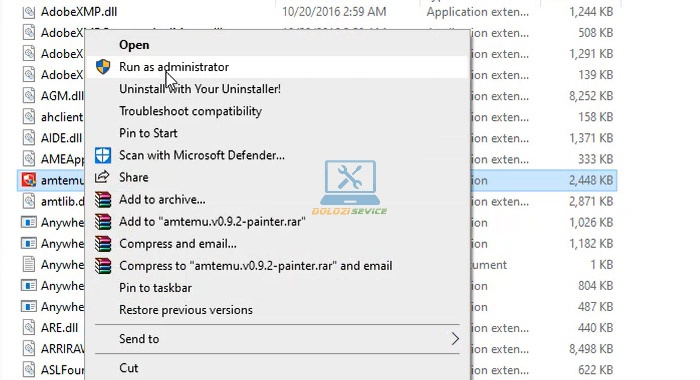Click the 8,252 KB size value
The height and width of the screenshot is (380, 700).
[591, 96]
